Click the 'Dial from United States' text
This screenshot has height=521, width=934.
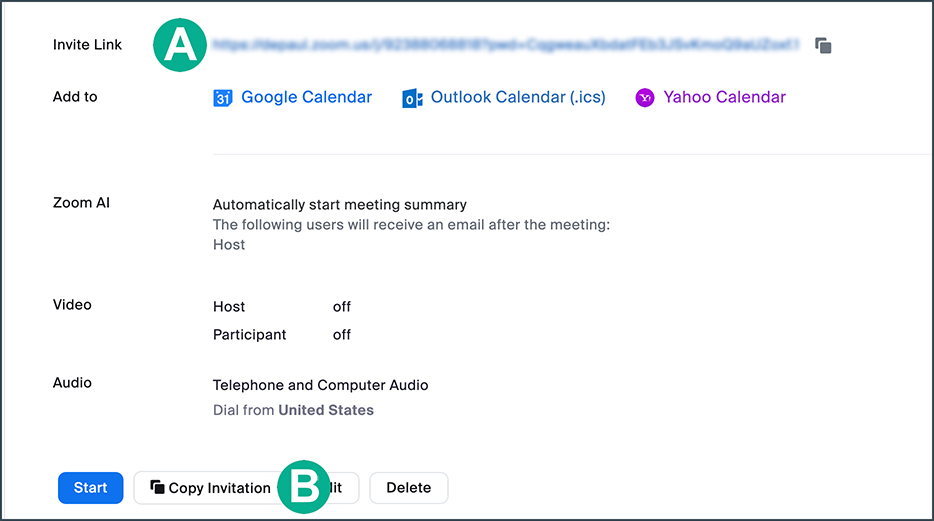(293, 410)
